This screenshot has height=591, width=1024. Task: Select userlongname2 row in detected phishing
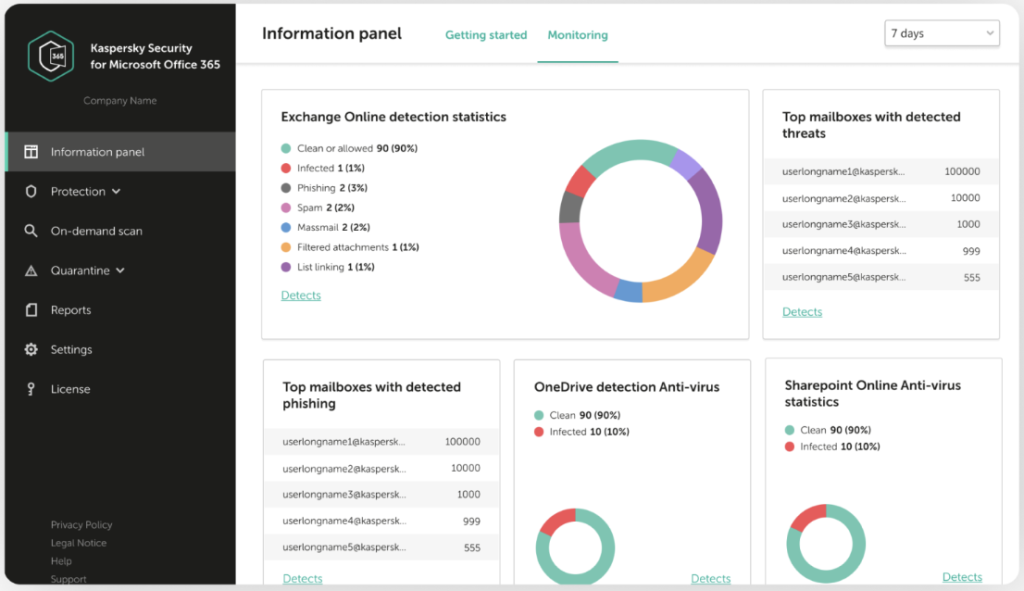[x=381, y=468]
